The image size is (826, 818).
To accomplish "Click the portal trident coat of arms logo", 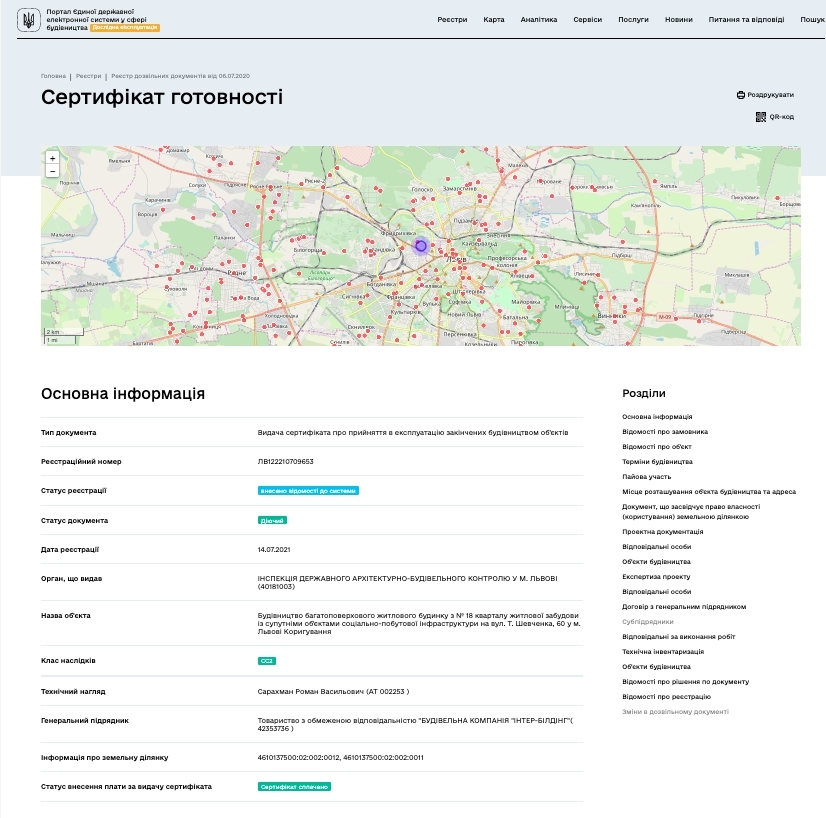I will (x=28, y=20).
